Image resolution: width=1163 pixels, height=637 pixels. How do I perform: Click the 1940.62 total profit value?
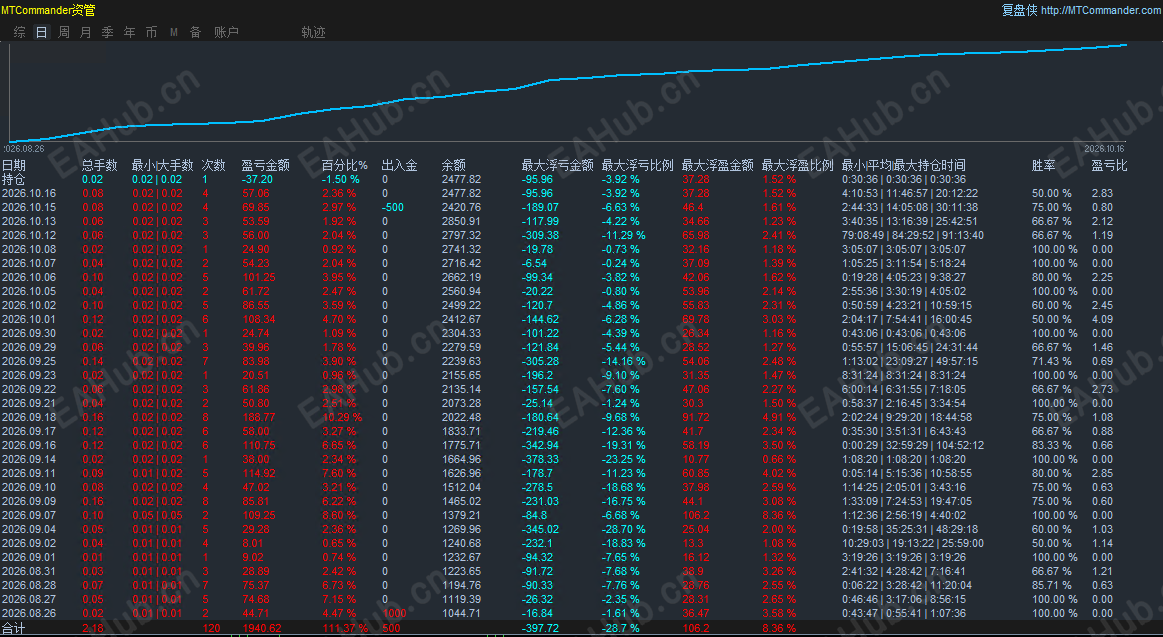262,629
